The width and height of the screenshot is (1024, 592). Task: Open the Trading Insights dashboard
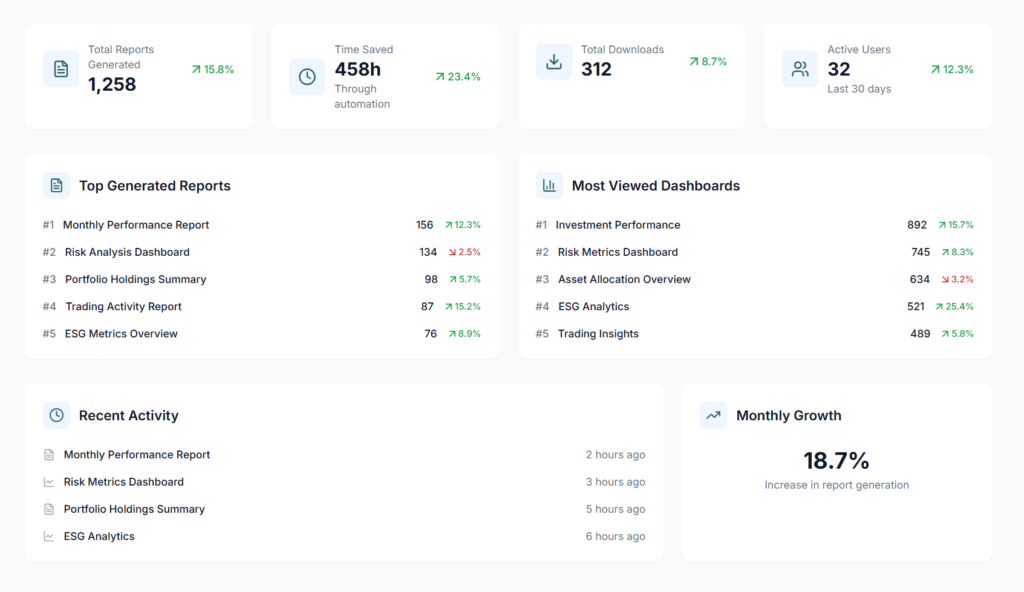pos(598,334)
